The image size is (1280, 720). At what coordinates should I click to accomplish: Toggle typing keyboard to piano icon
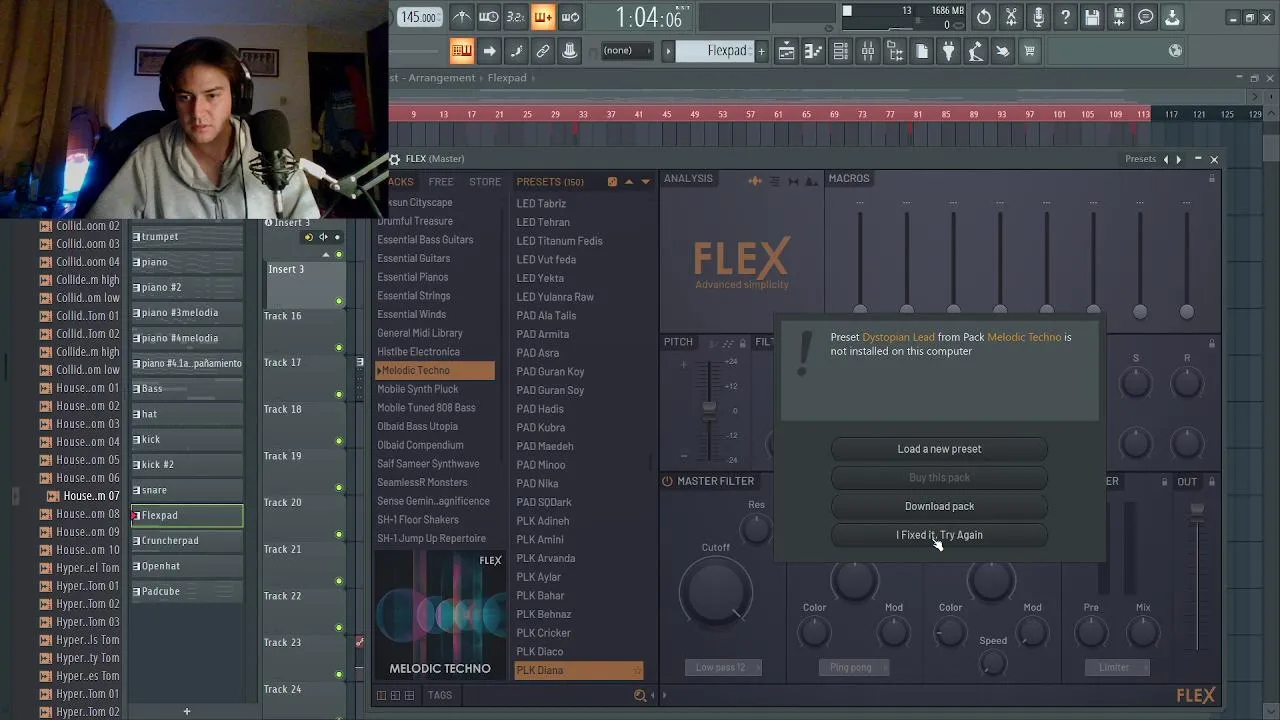click(461, 51)
